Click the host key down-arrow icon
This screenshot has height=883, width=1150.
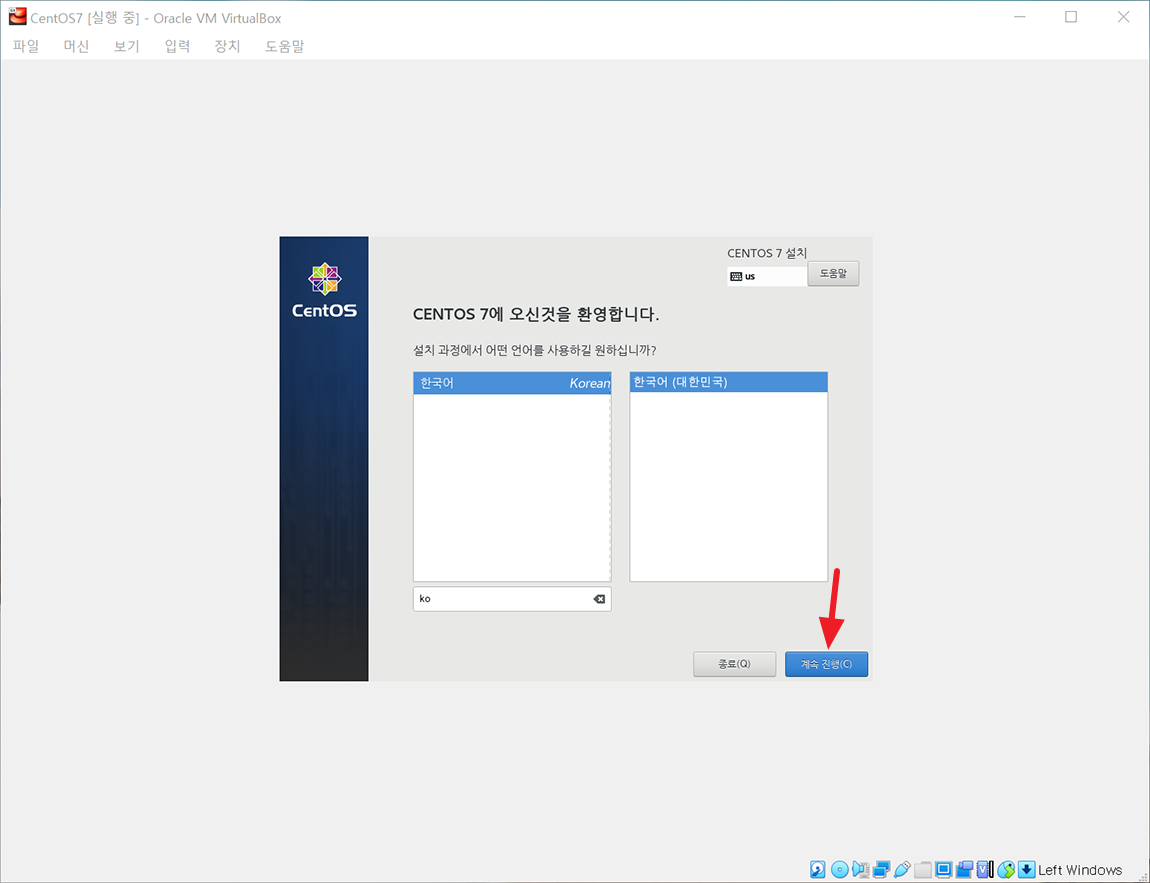click(x=1027, y=869)
